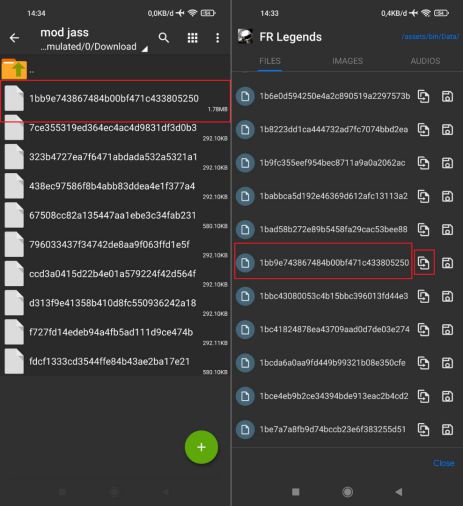Replace file 1b6e0d594250e4a2c890519a2297573b
Screen dimensions: 463x506
click(424, 96)
